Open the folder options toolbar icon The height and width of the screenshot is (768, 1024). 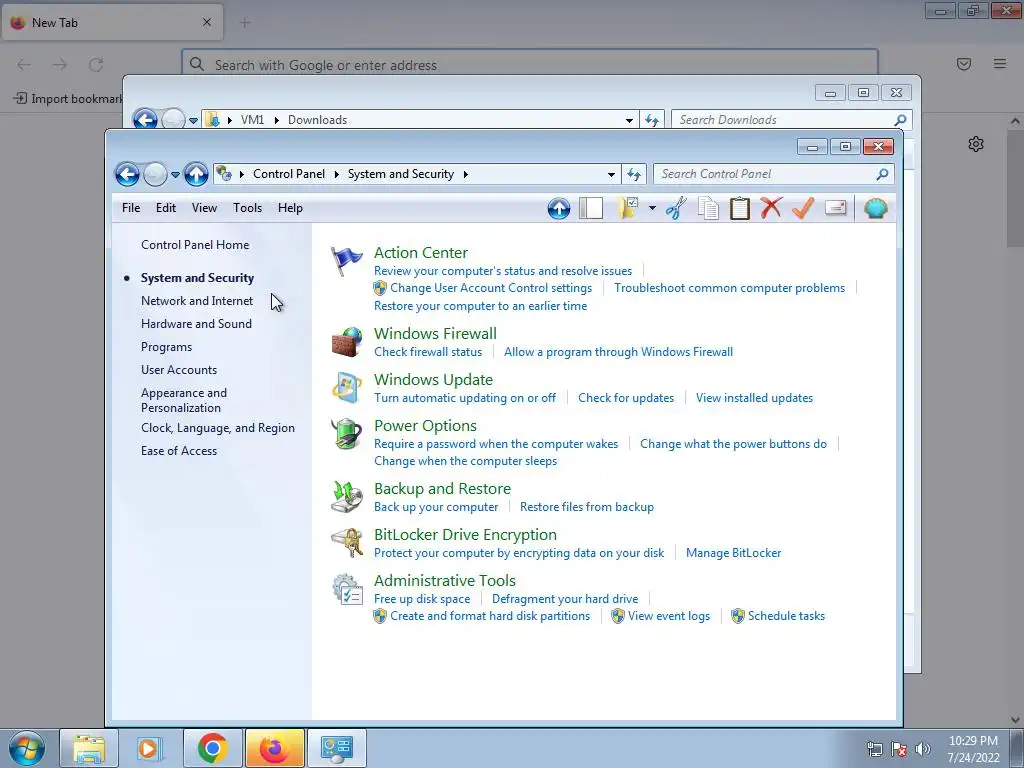pos(628,208)
